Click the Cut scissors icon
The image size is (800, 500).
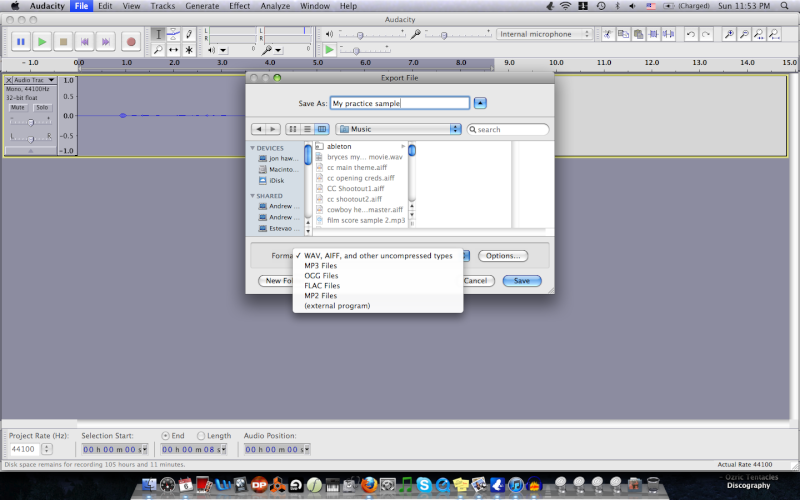608,34
